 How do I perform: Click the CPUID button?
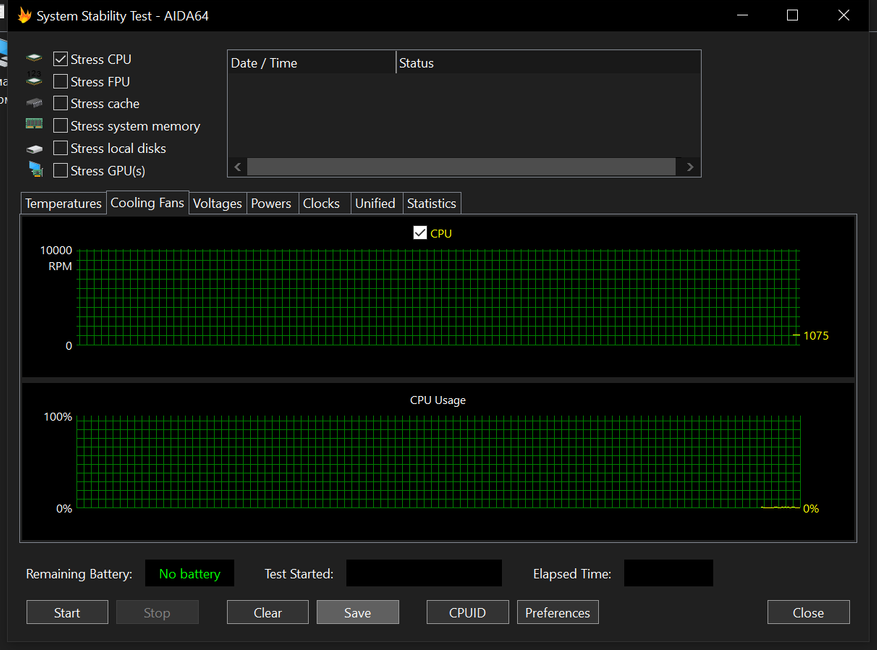click(x=467, y=613)
